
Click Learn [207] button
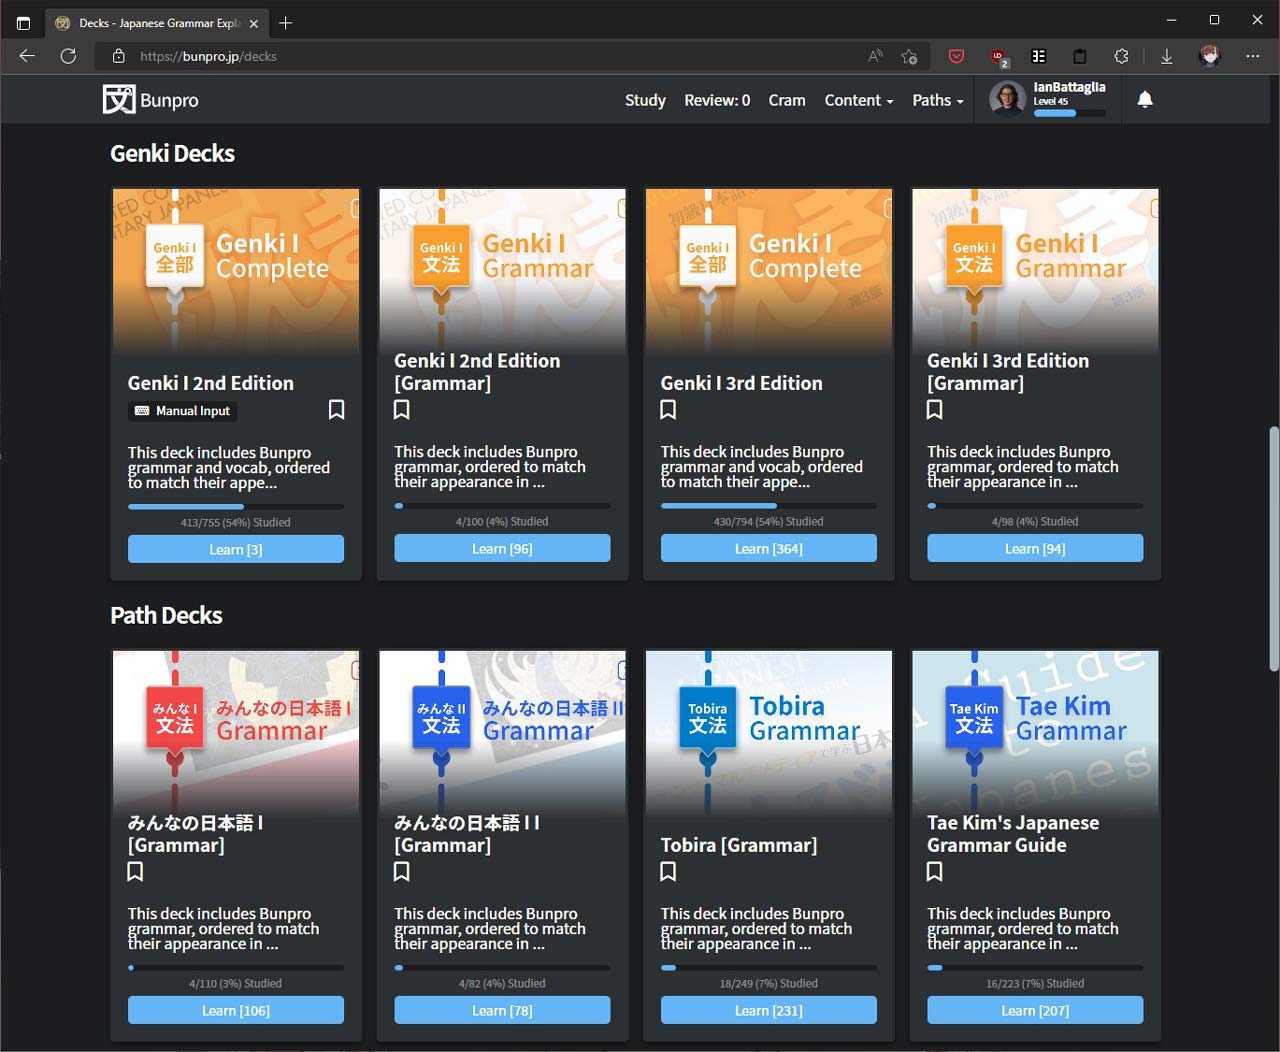1035,1010
